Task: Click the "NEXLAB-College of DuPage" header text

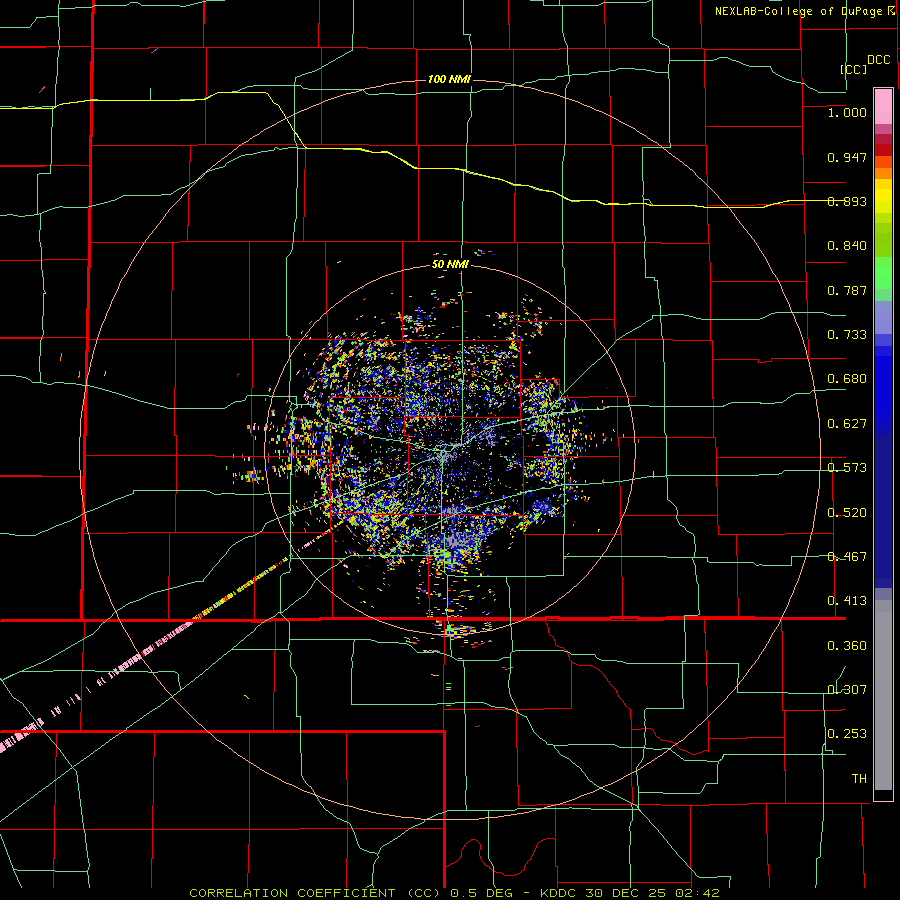Action: (x=800, y=11)
